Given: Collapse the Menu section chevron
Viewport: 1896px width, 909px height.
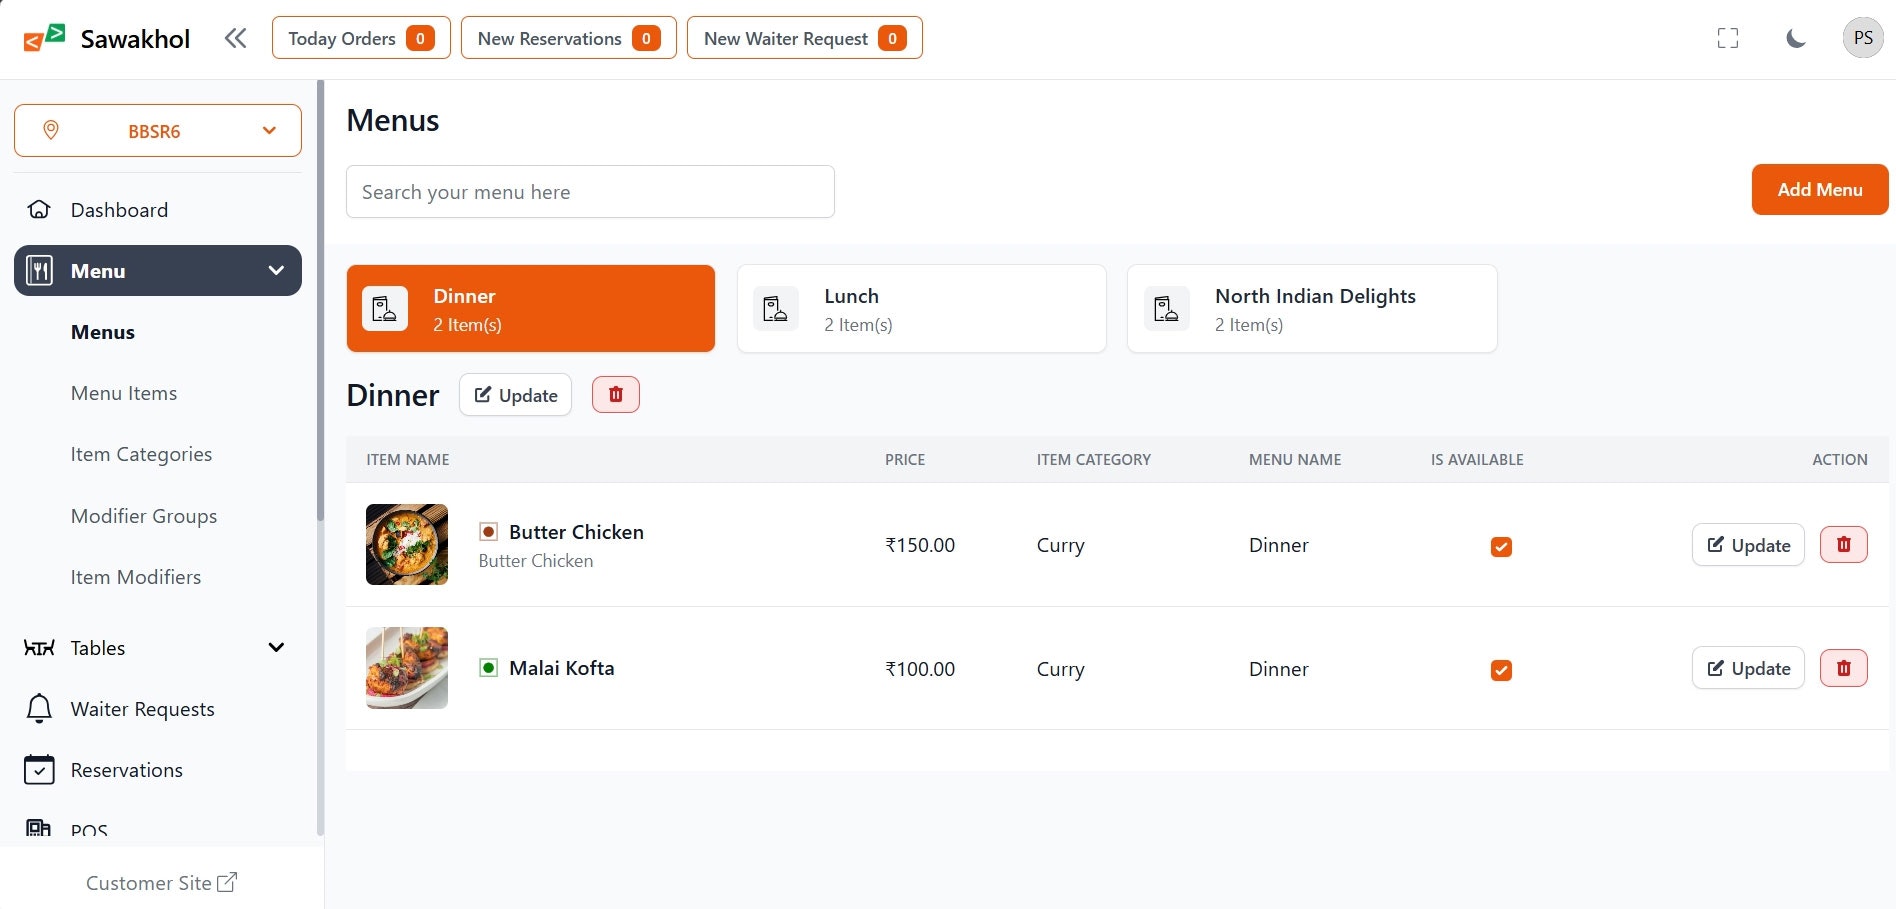Looking at the screenshot, I should point(276,270).
